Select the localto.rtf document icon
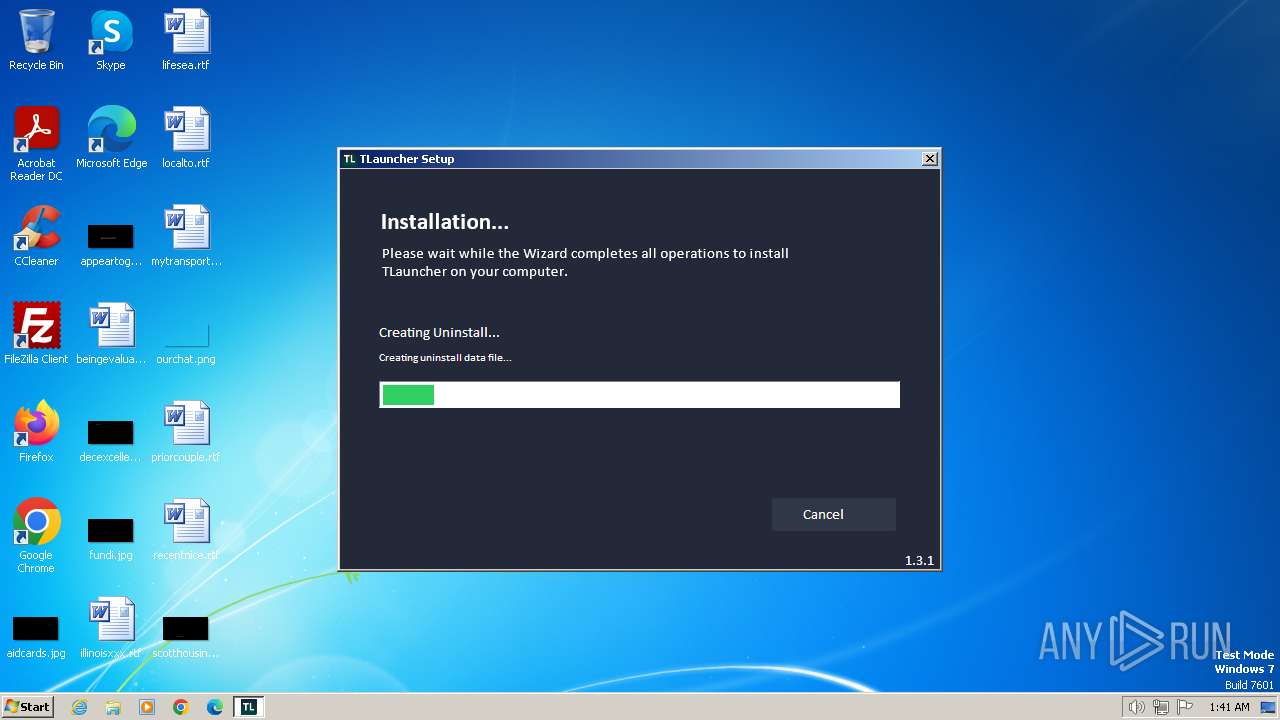Image resolution: width=1280 pixels, height=720 pixels. point(186,138)
